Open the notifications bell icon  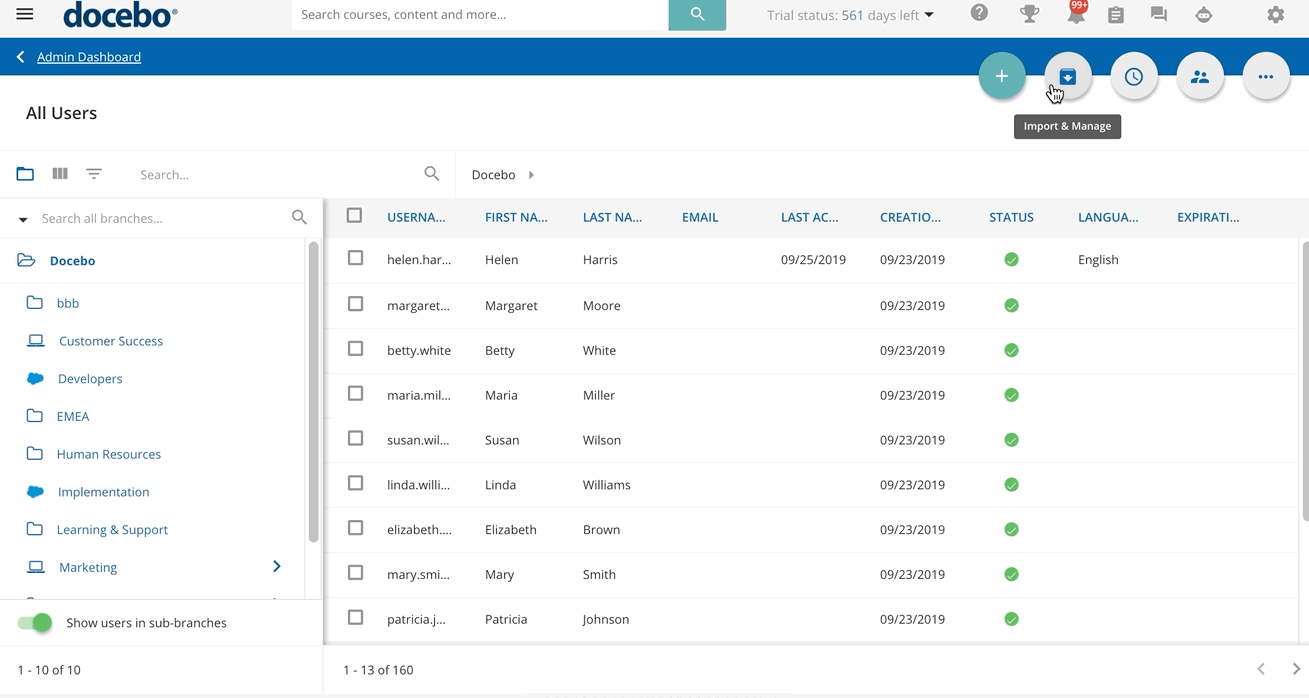pyautogui.click(x=1076, y=15)
